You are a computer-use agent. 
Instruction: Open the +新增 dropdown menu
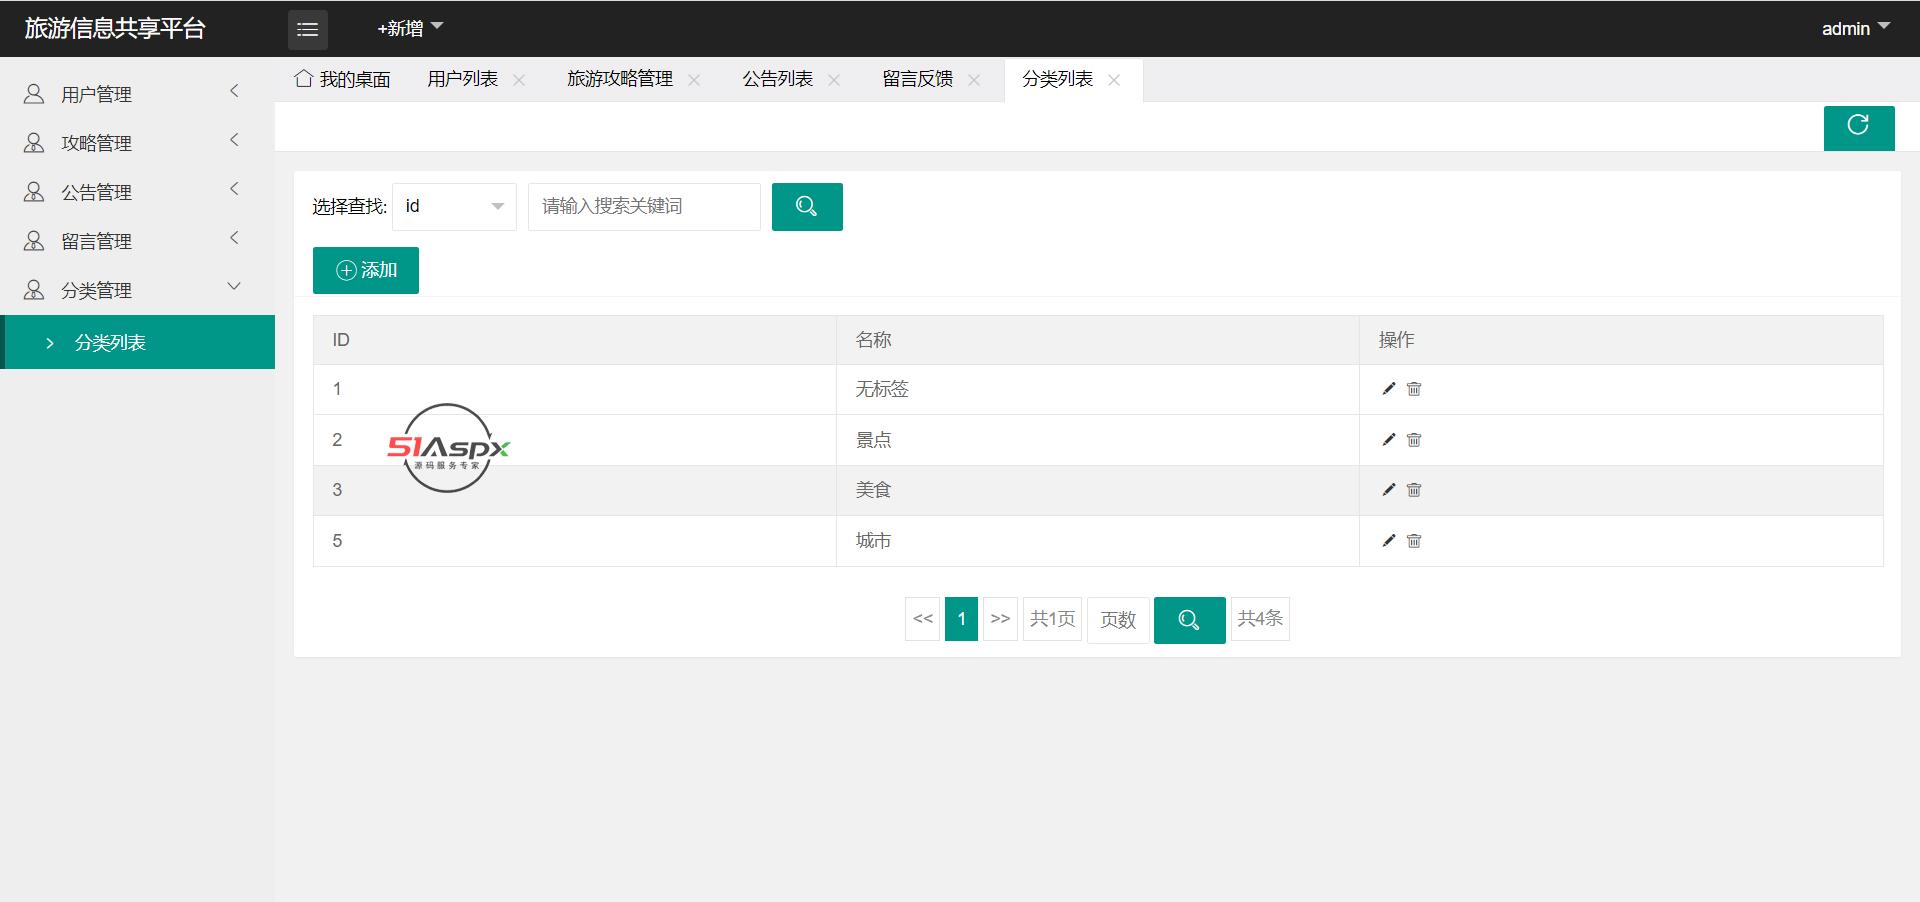pos(409,29)
